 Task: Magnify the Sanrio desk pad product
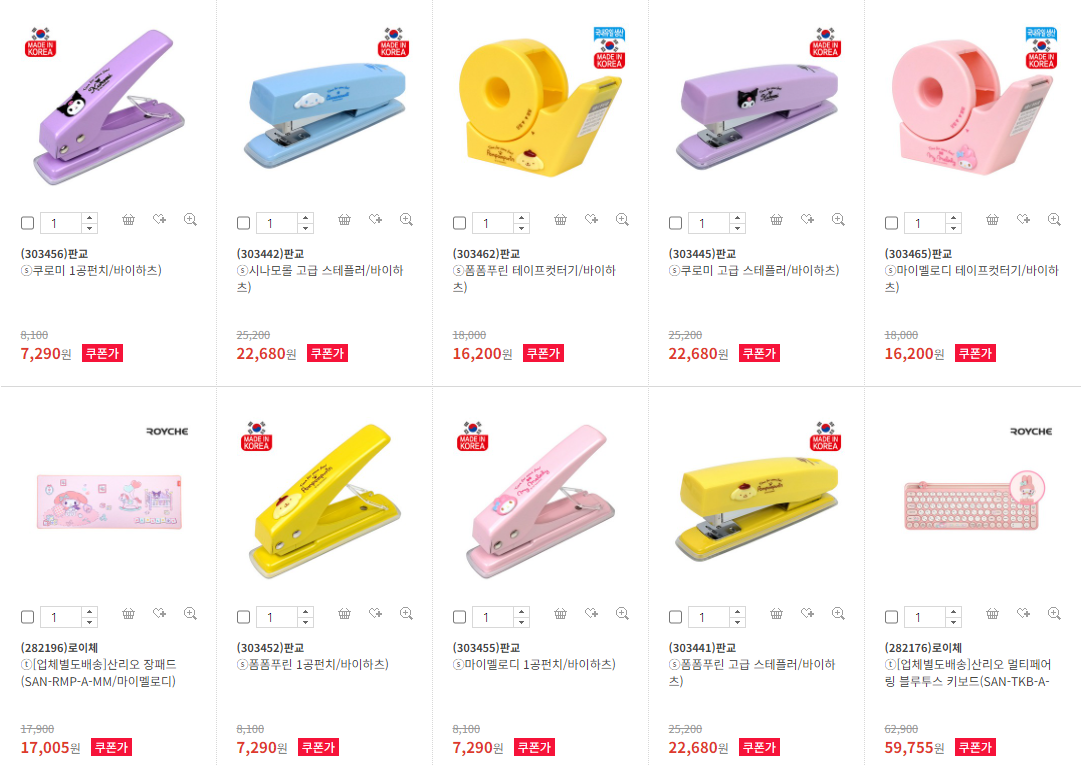(190, 613)
